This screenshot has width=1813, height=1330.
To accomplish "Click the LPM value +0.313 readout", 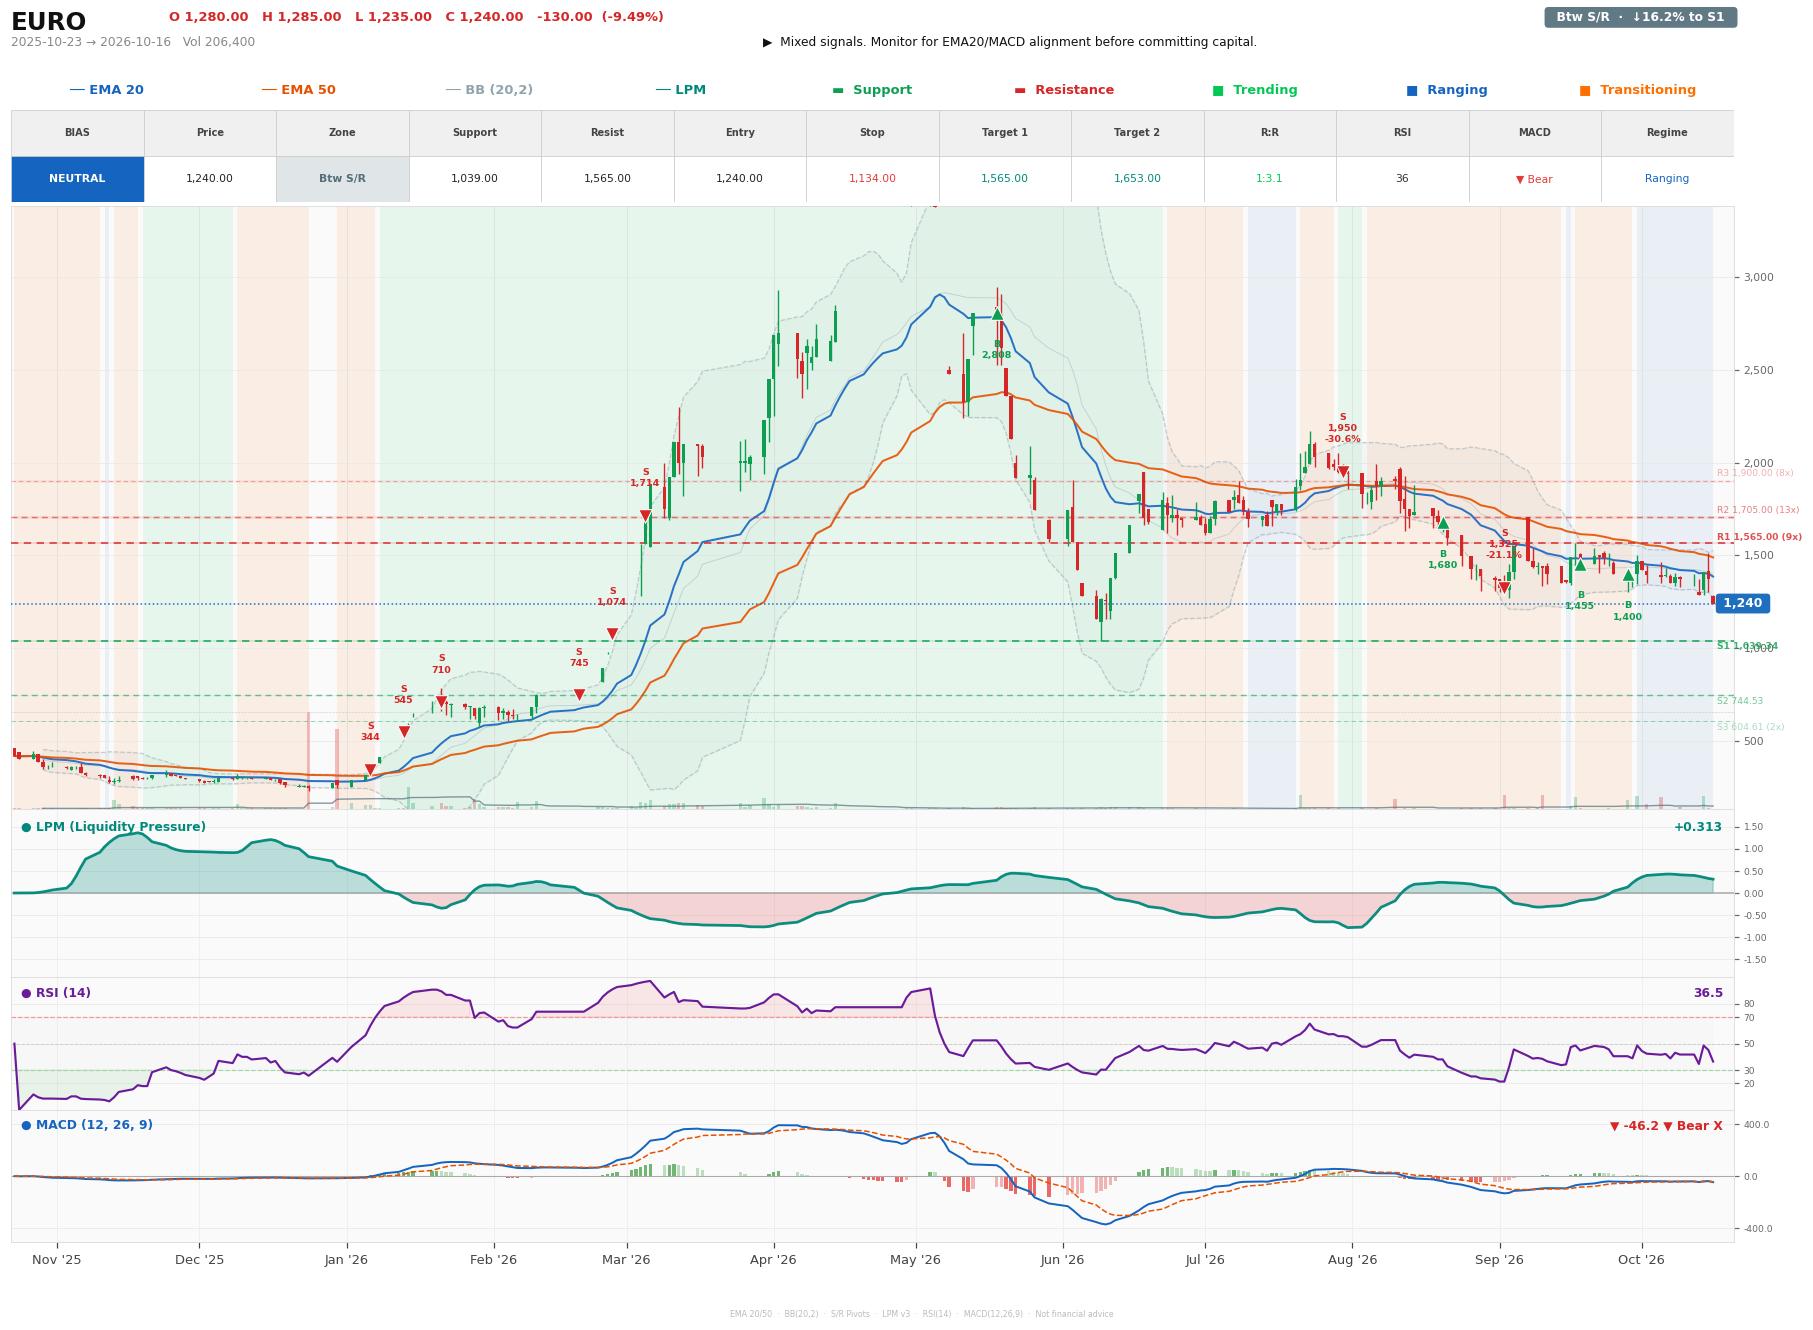I will pyautogui.click(x=1698, y=827).
